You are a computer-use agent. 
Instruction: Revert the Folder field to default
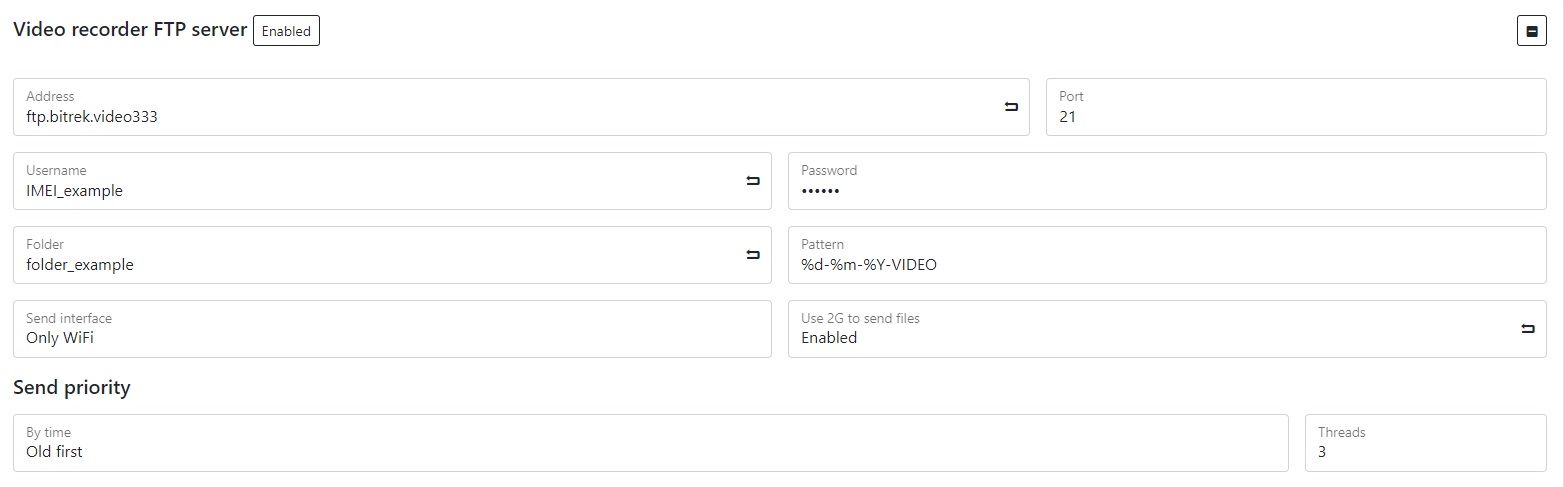tap(753, 255)
